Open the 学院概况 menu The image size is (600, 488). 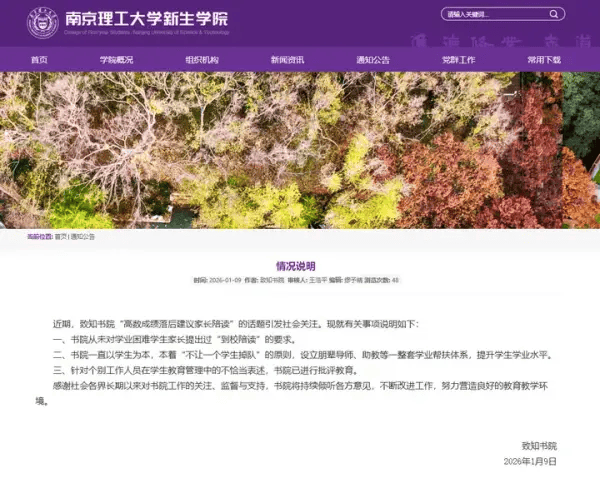116,60
